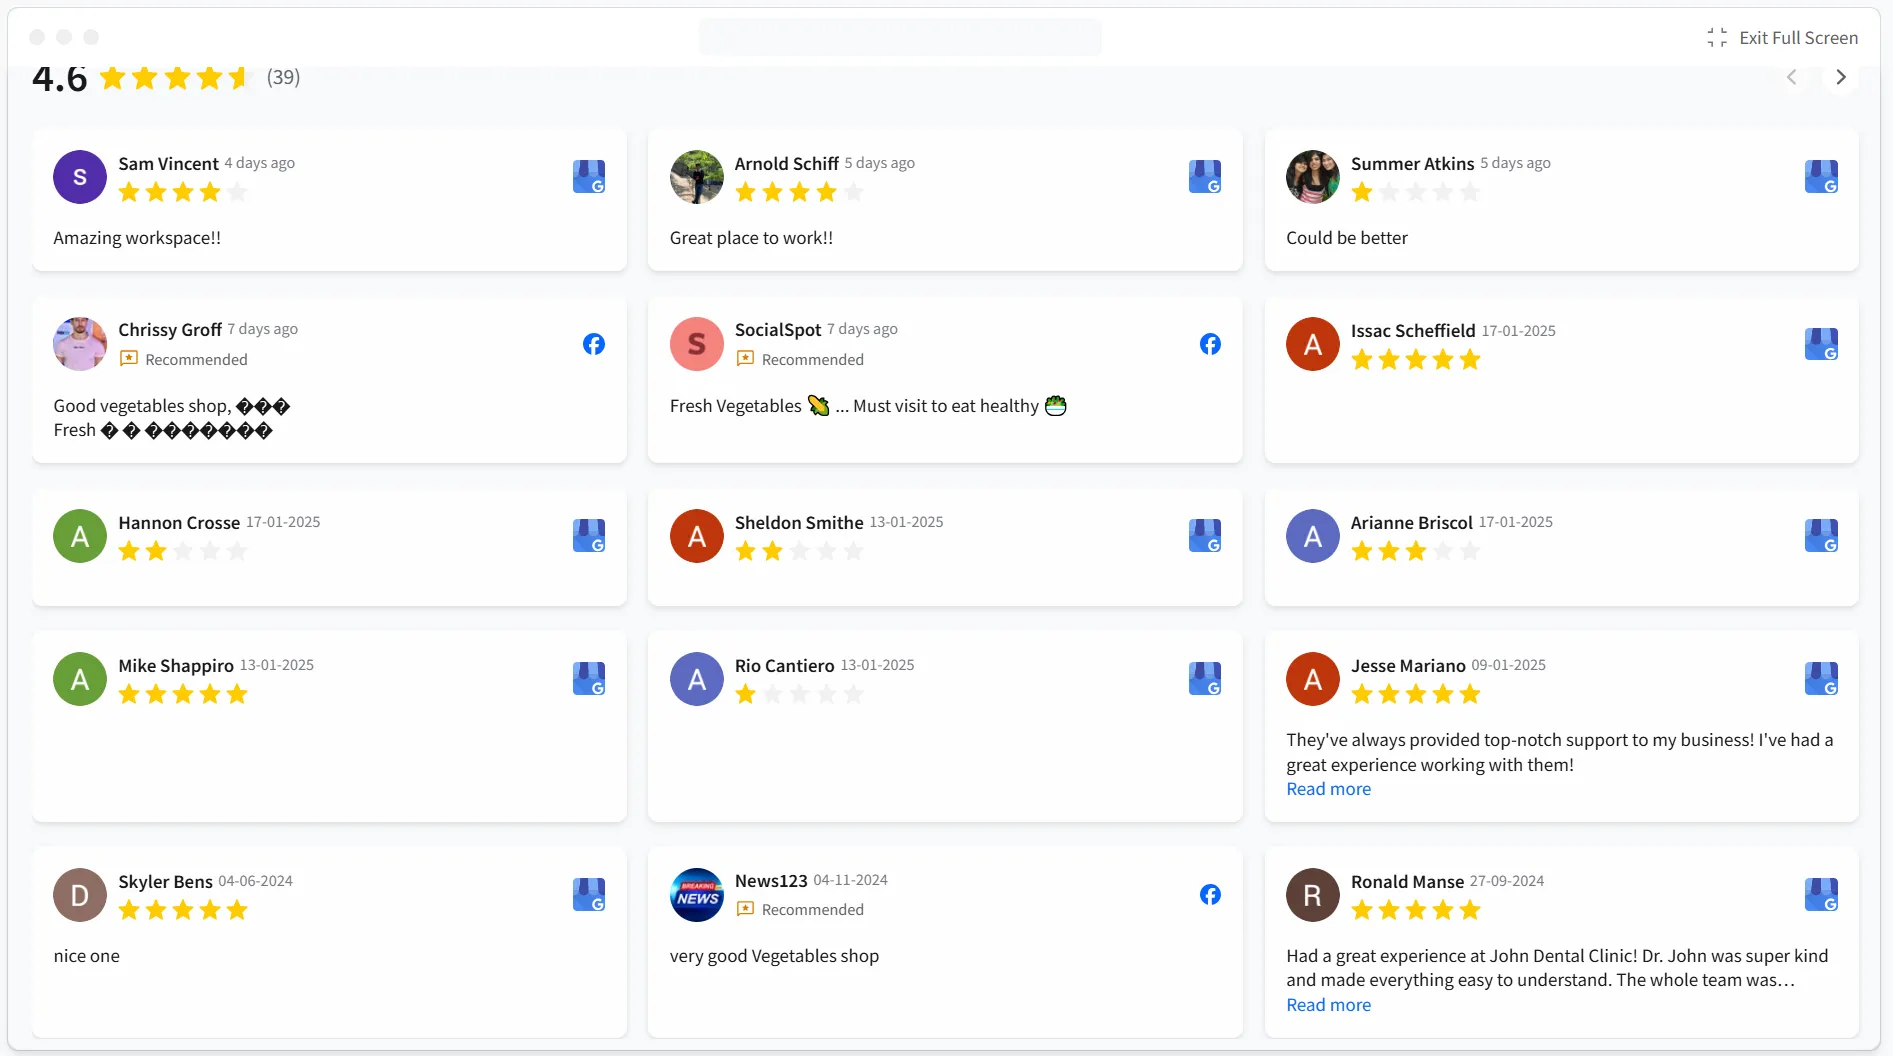Click the Google icon on Ronald Manse's review

[x=1822, y=895]
